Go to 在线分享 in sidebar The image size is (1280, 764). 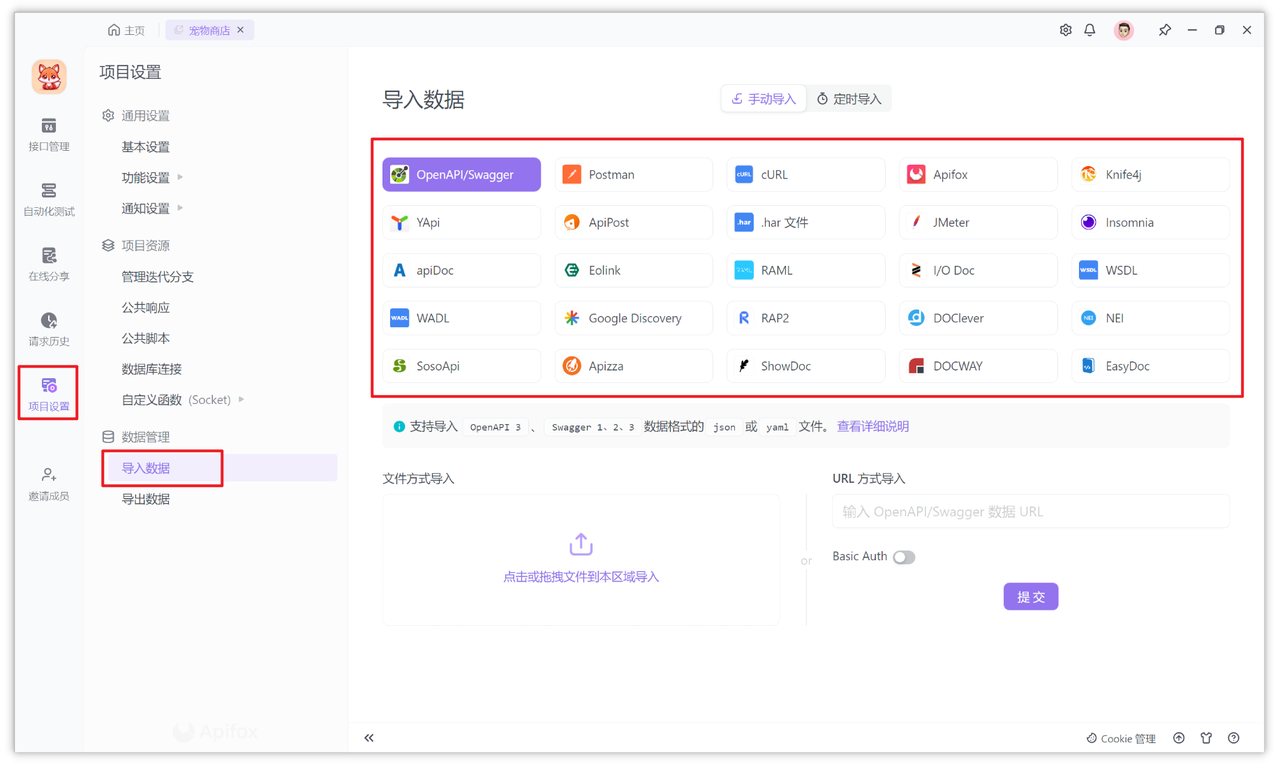[x=48, y=265]
